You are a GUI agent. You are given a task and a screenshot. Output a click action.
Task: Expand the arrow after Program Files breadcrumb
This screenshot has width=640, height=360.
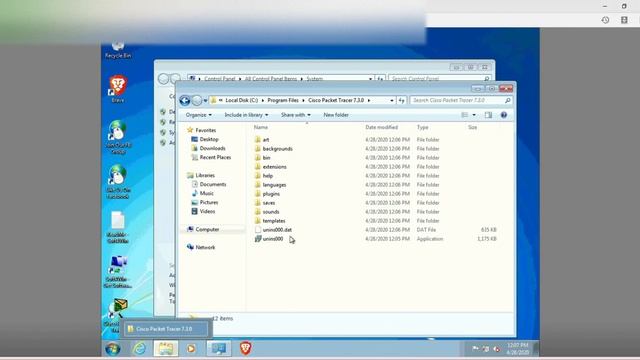point(304,100)
